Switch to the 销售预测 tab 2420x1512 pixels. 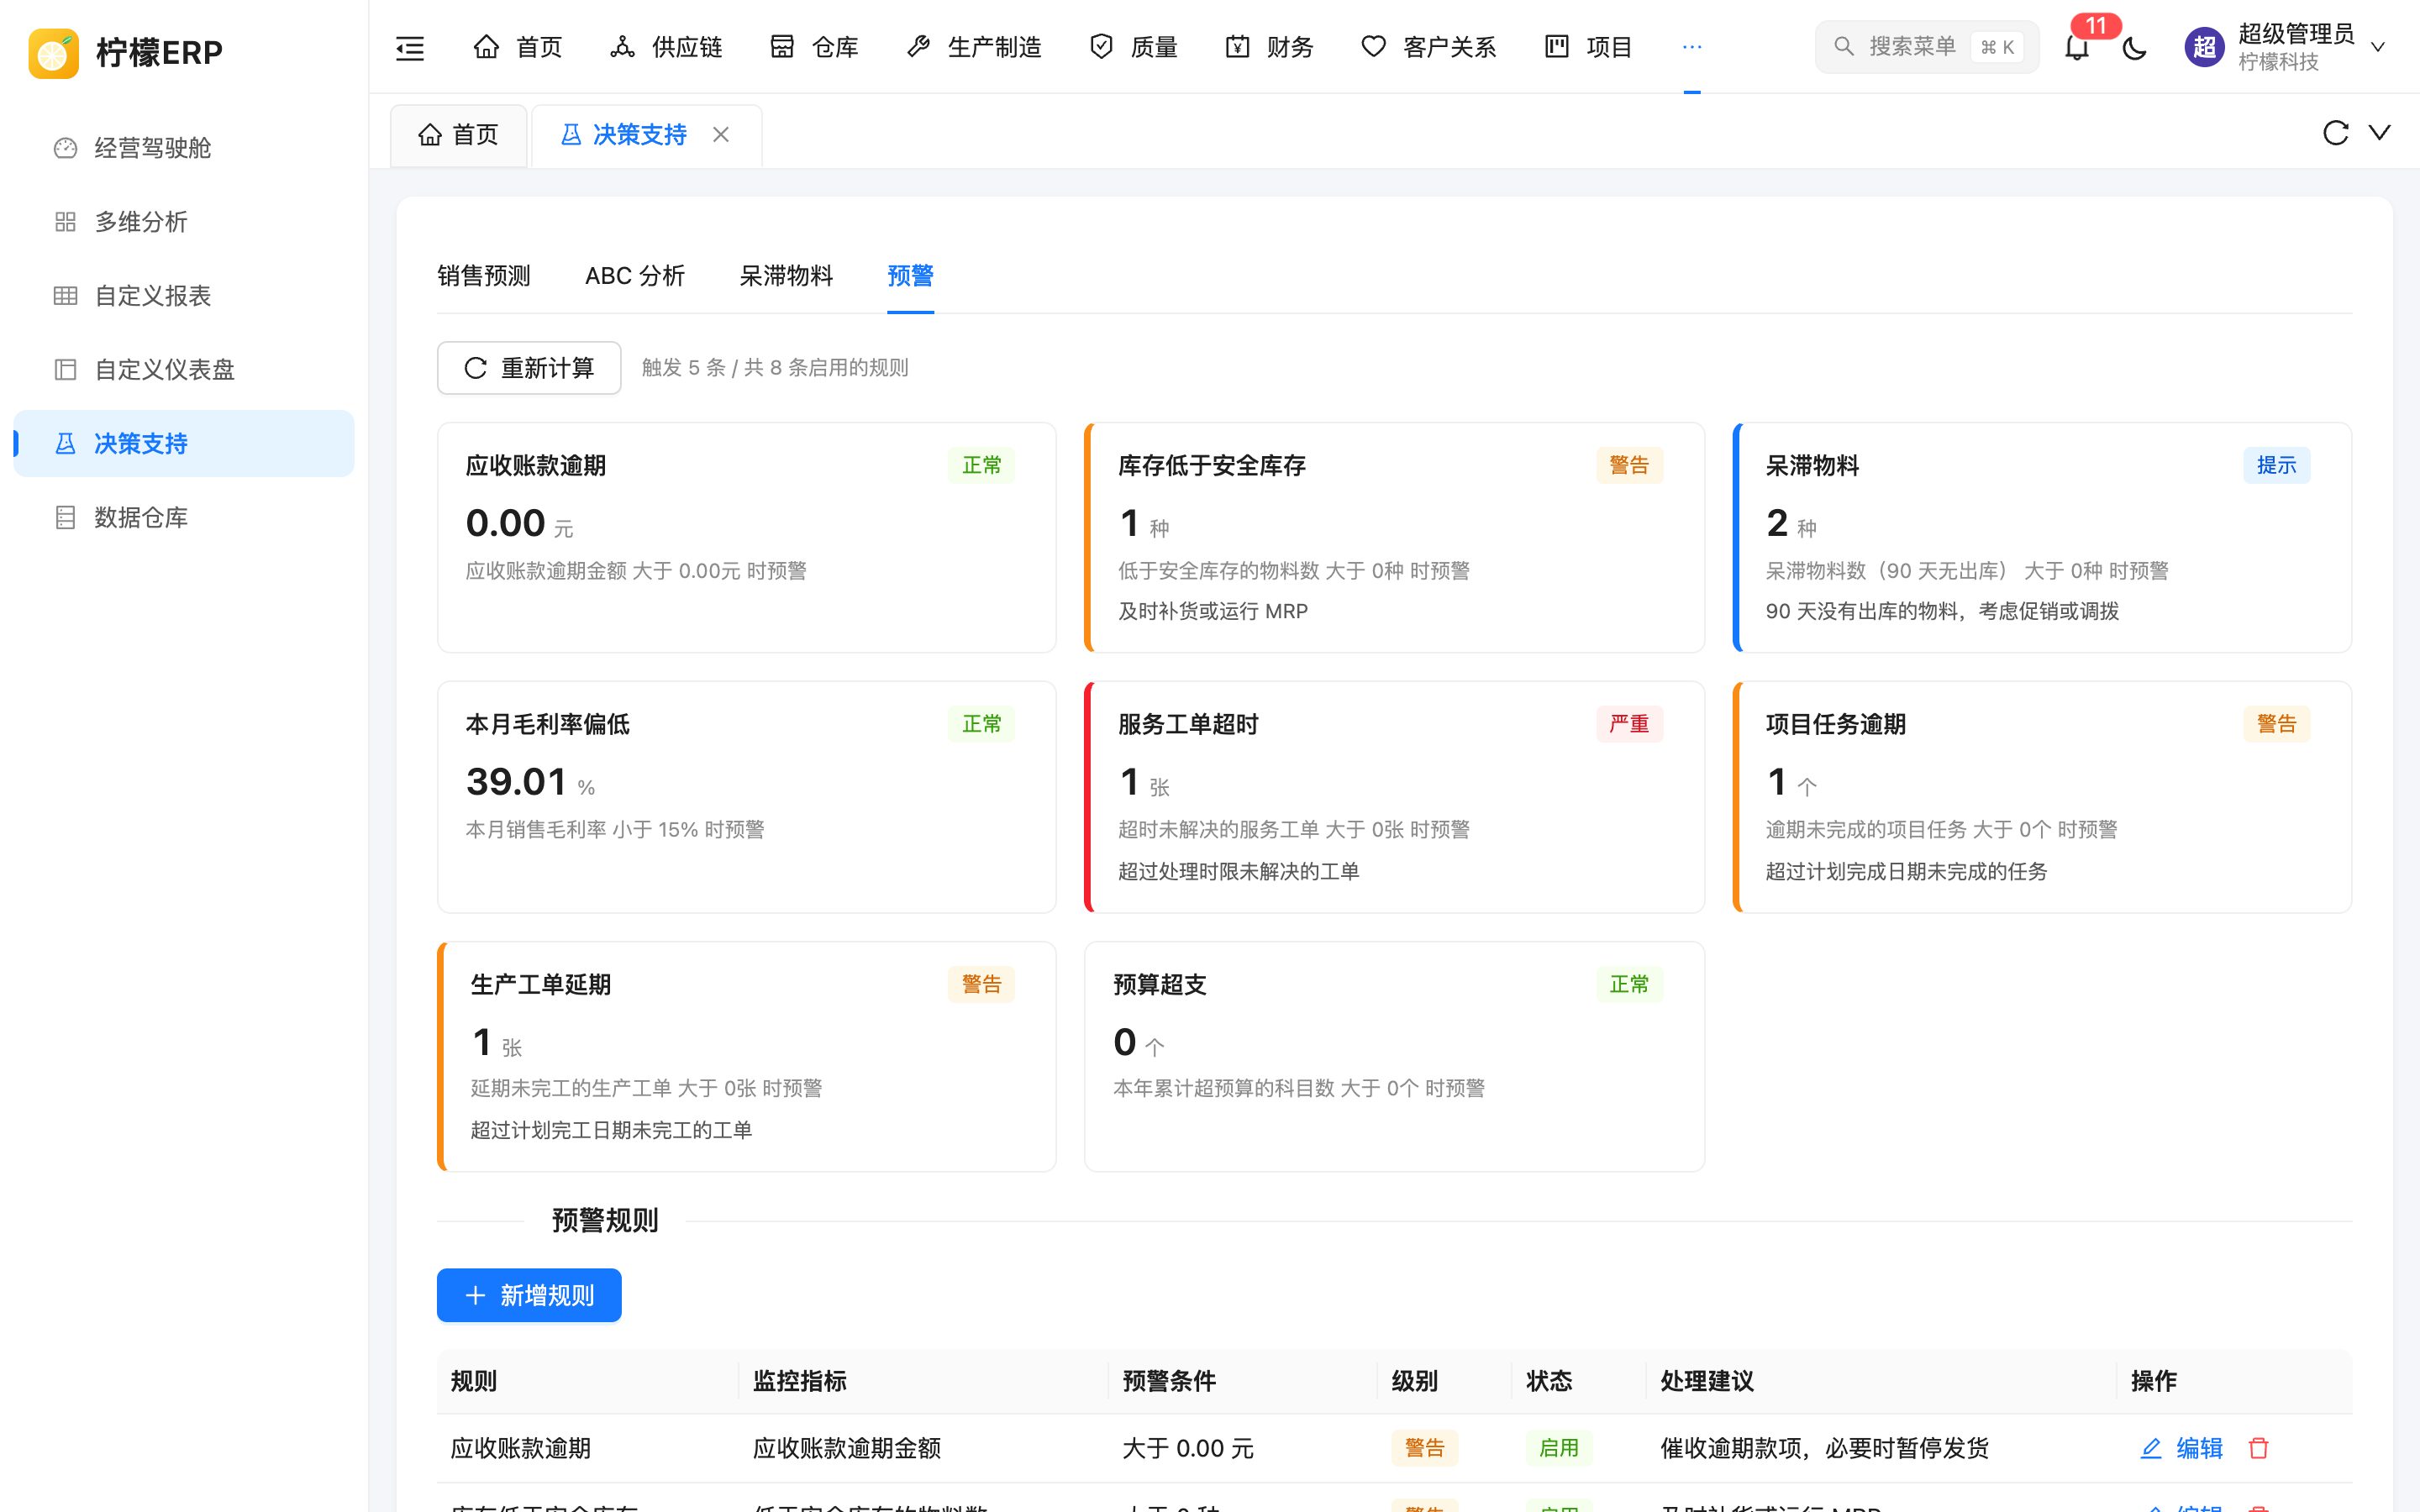(484, 276)
